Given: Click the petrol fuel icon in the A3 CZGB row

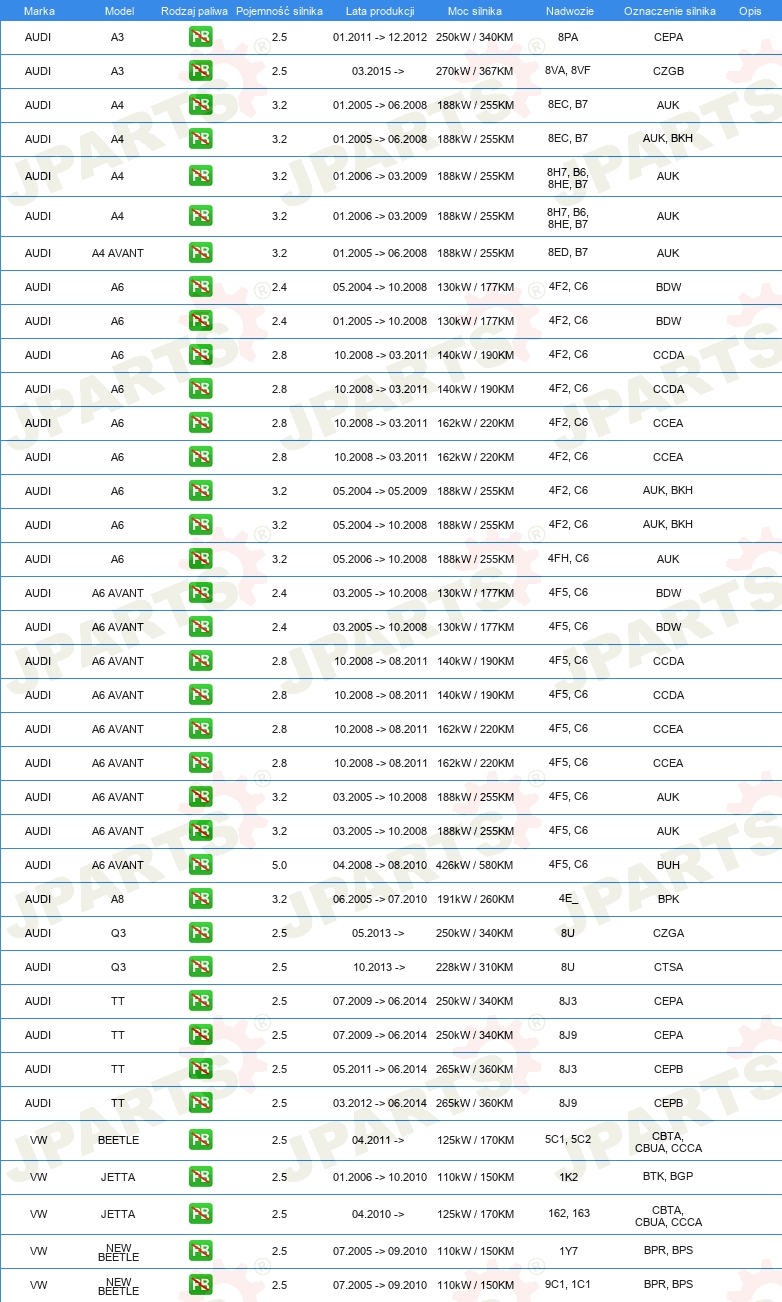Looking at the screenshot, I should [x=200, y=71].
